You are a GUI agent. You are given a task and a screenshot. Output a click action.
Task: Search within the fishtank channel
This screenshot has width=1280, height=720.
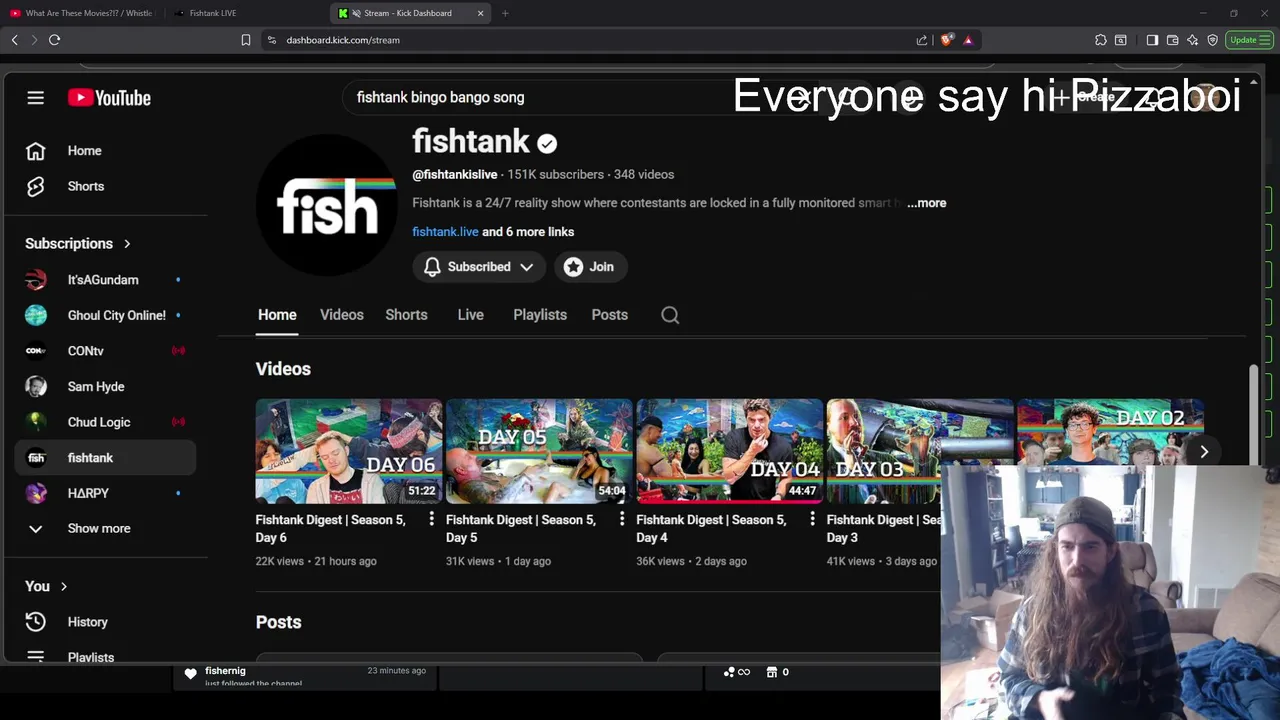coord(670,315)
